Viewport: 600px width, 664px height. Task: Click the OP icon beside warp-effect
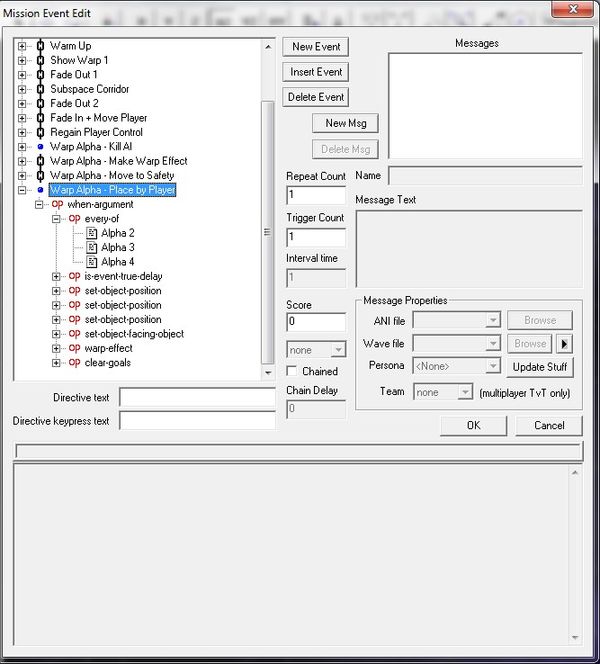74,348
